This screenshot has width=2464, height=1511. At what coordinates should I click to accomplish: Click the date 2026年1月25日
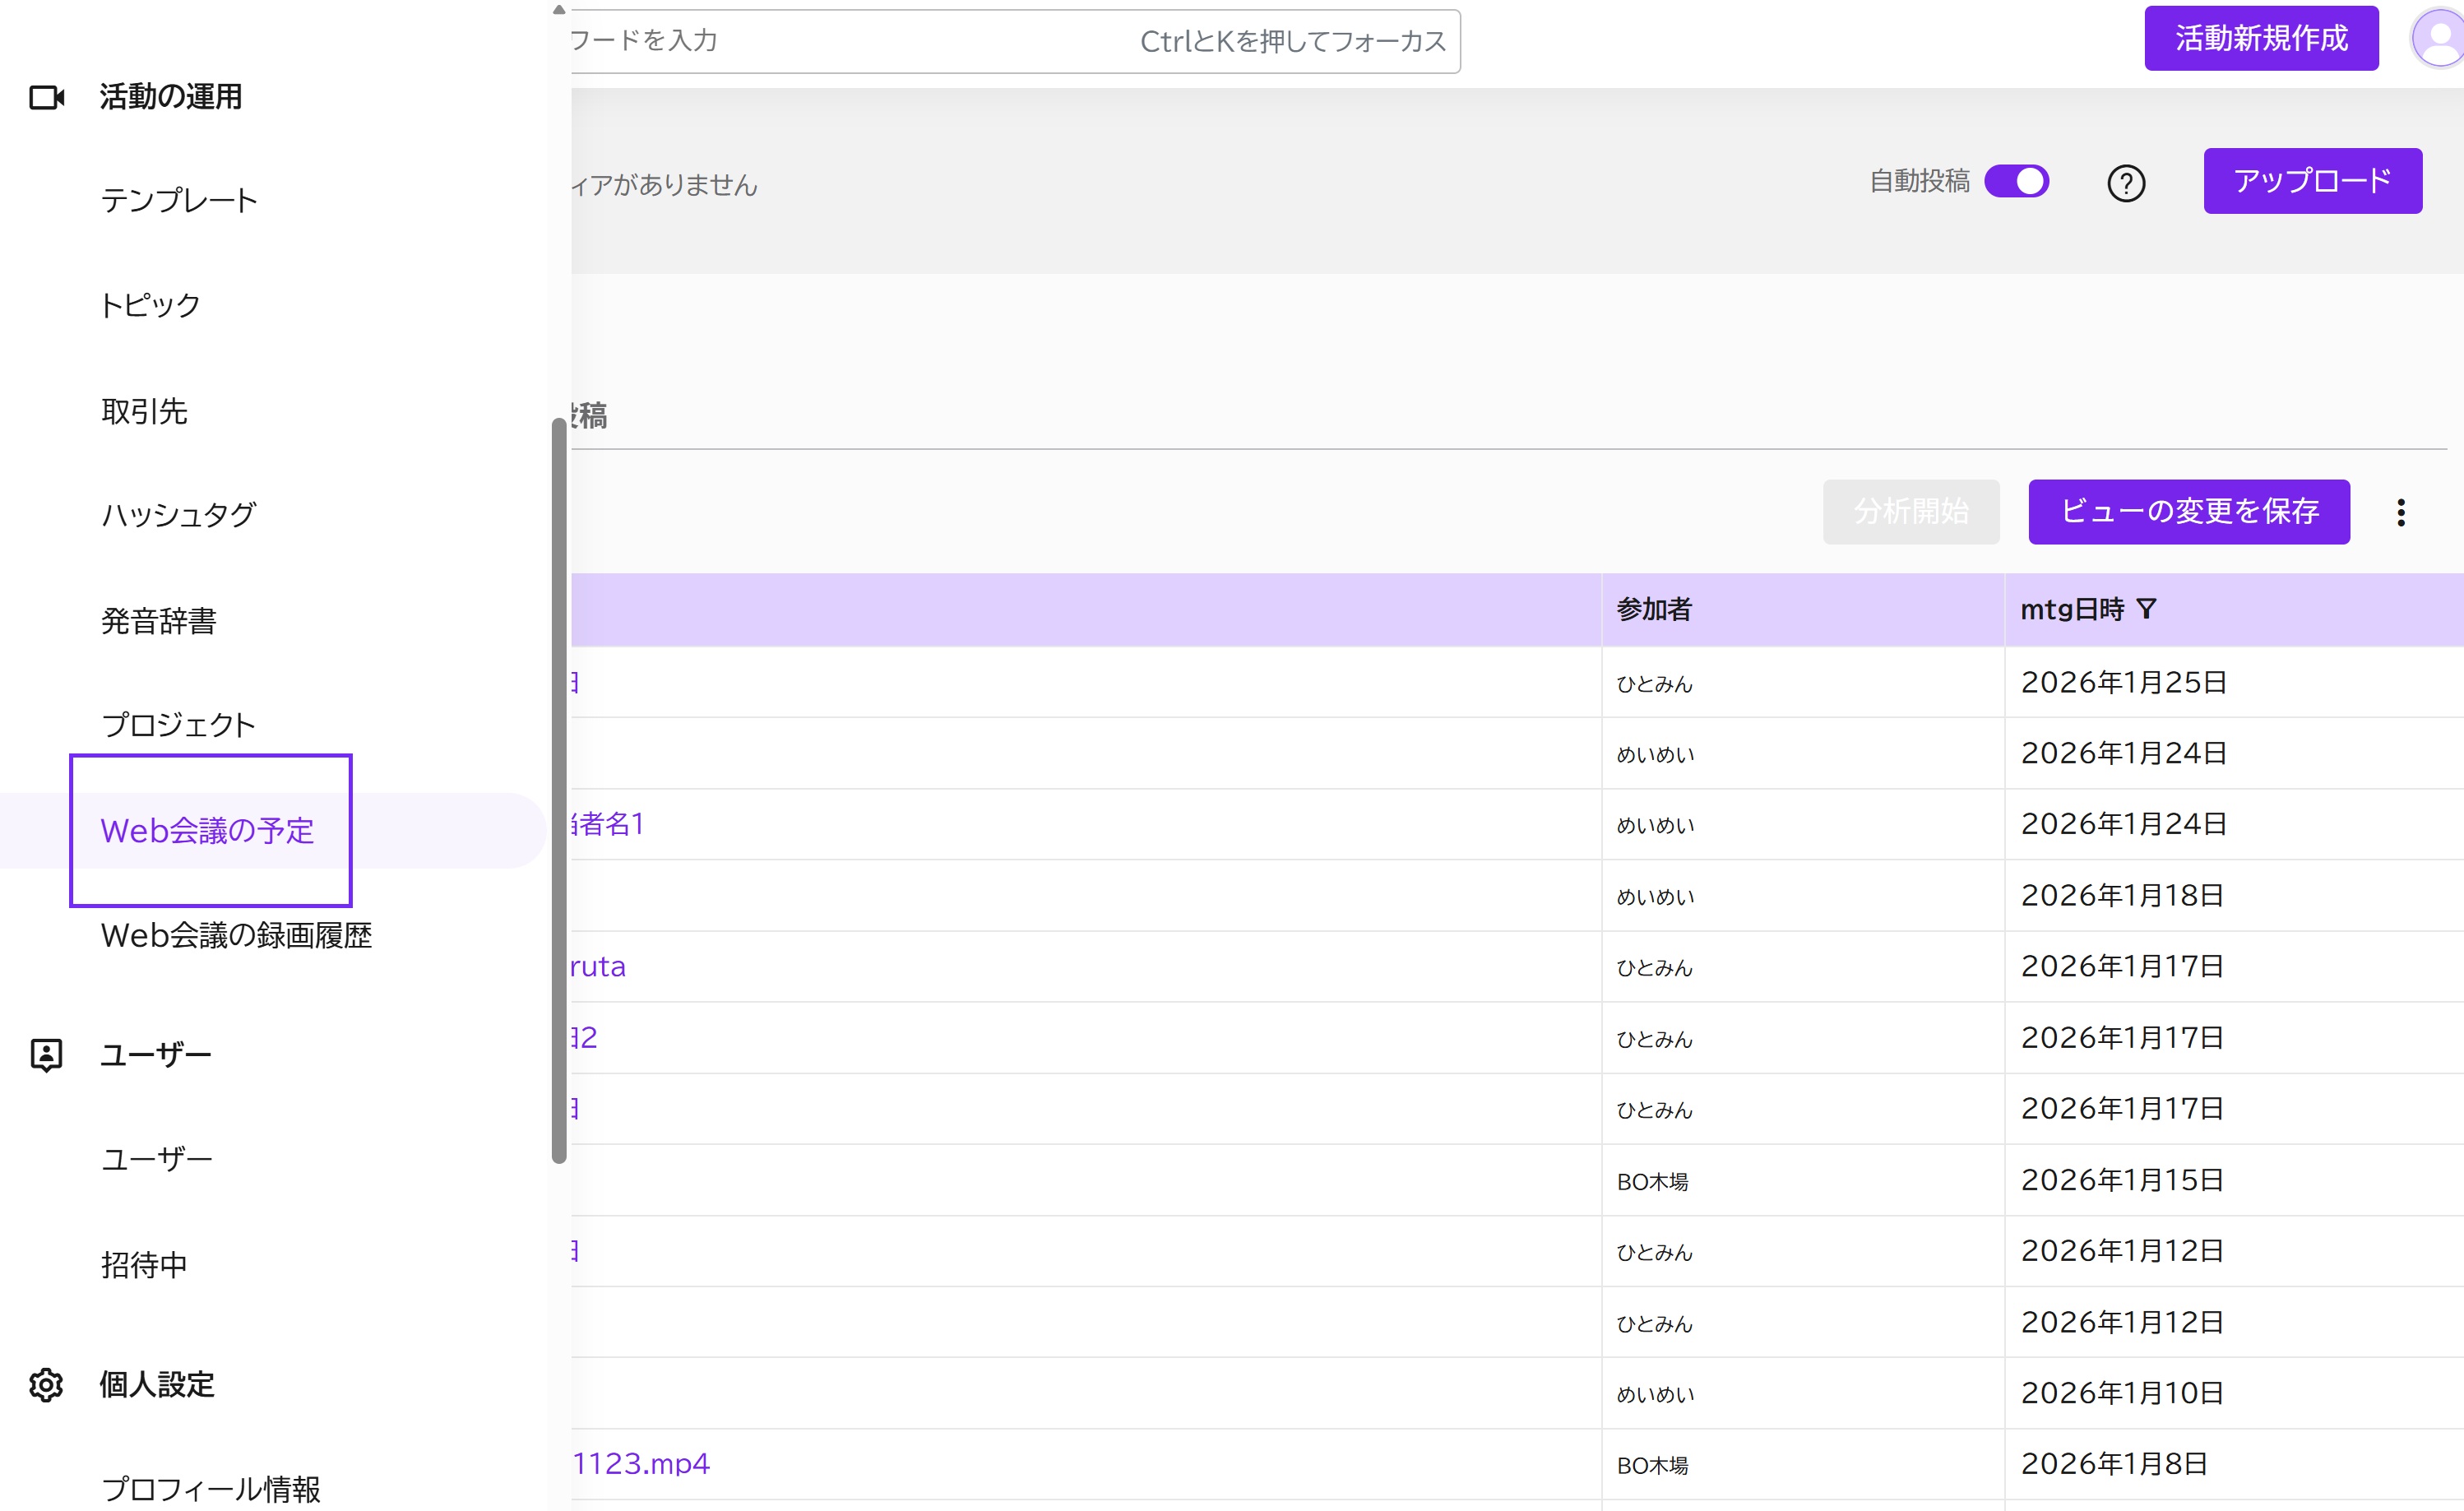tap(2123, 683)
